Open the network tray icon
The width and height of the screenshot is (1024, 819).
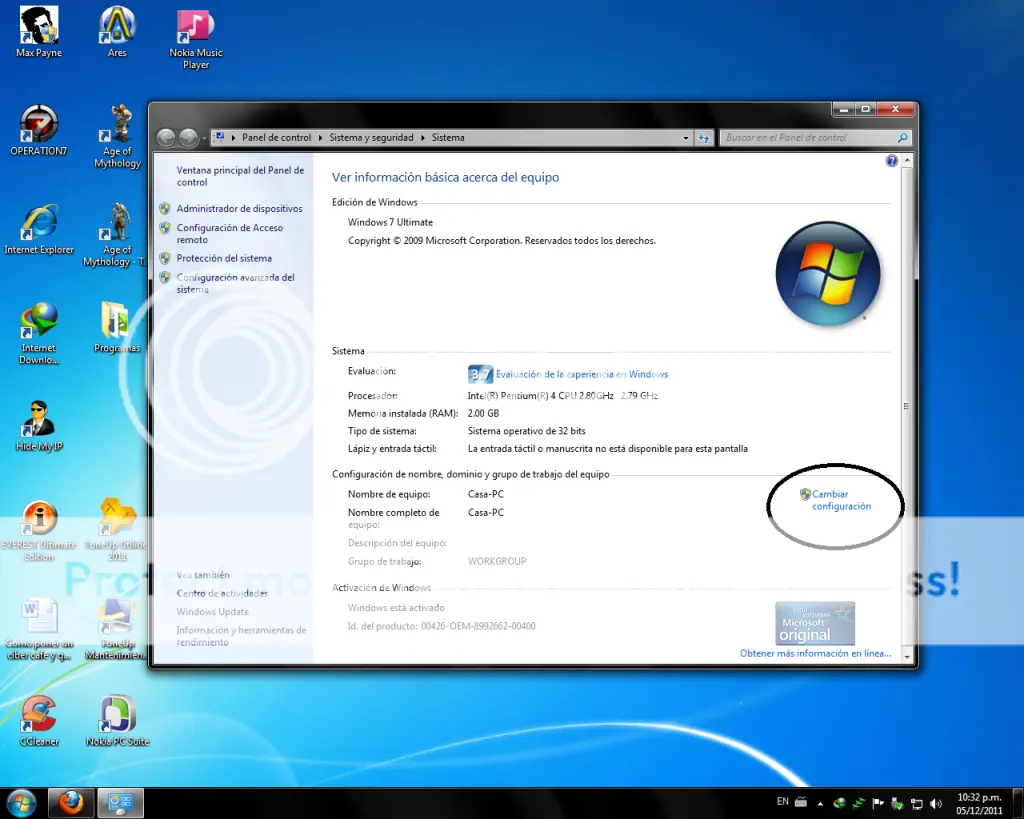[917, 803]
